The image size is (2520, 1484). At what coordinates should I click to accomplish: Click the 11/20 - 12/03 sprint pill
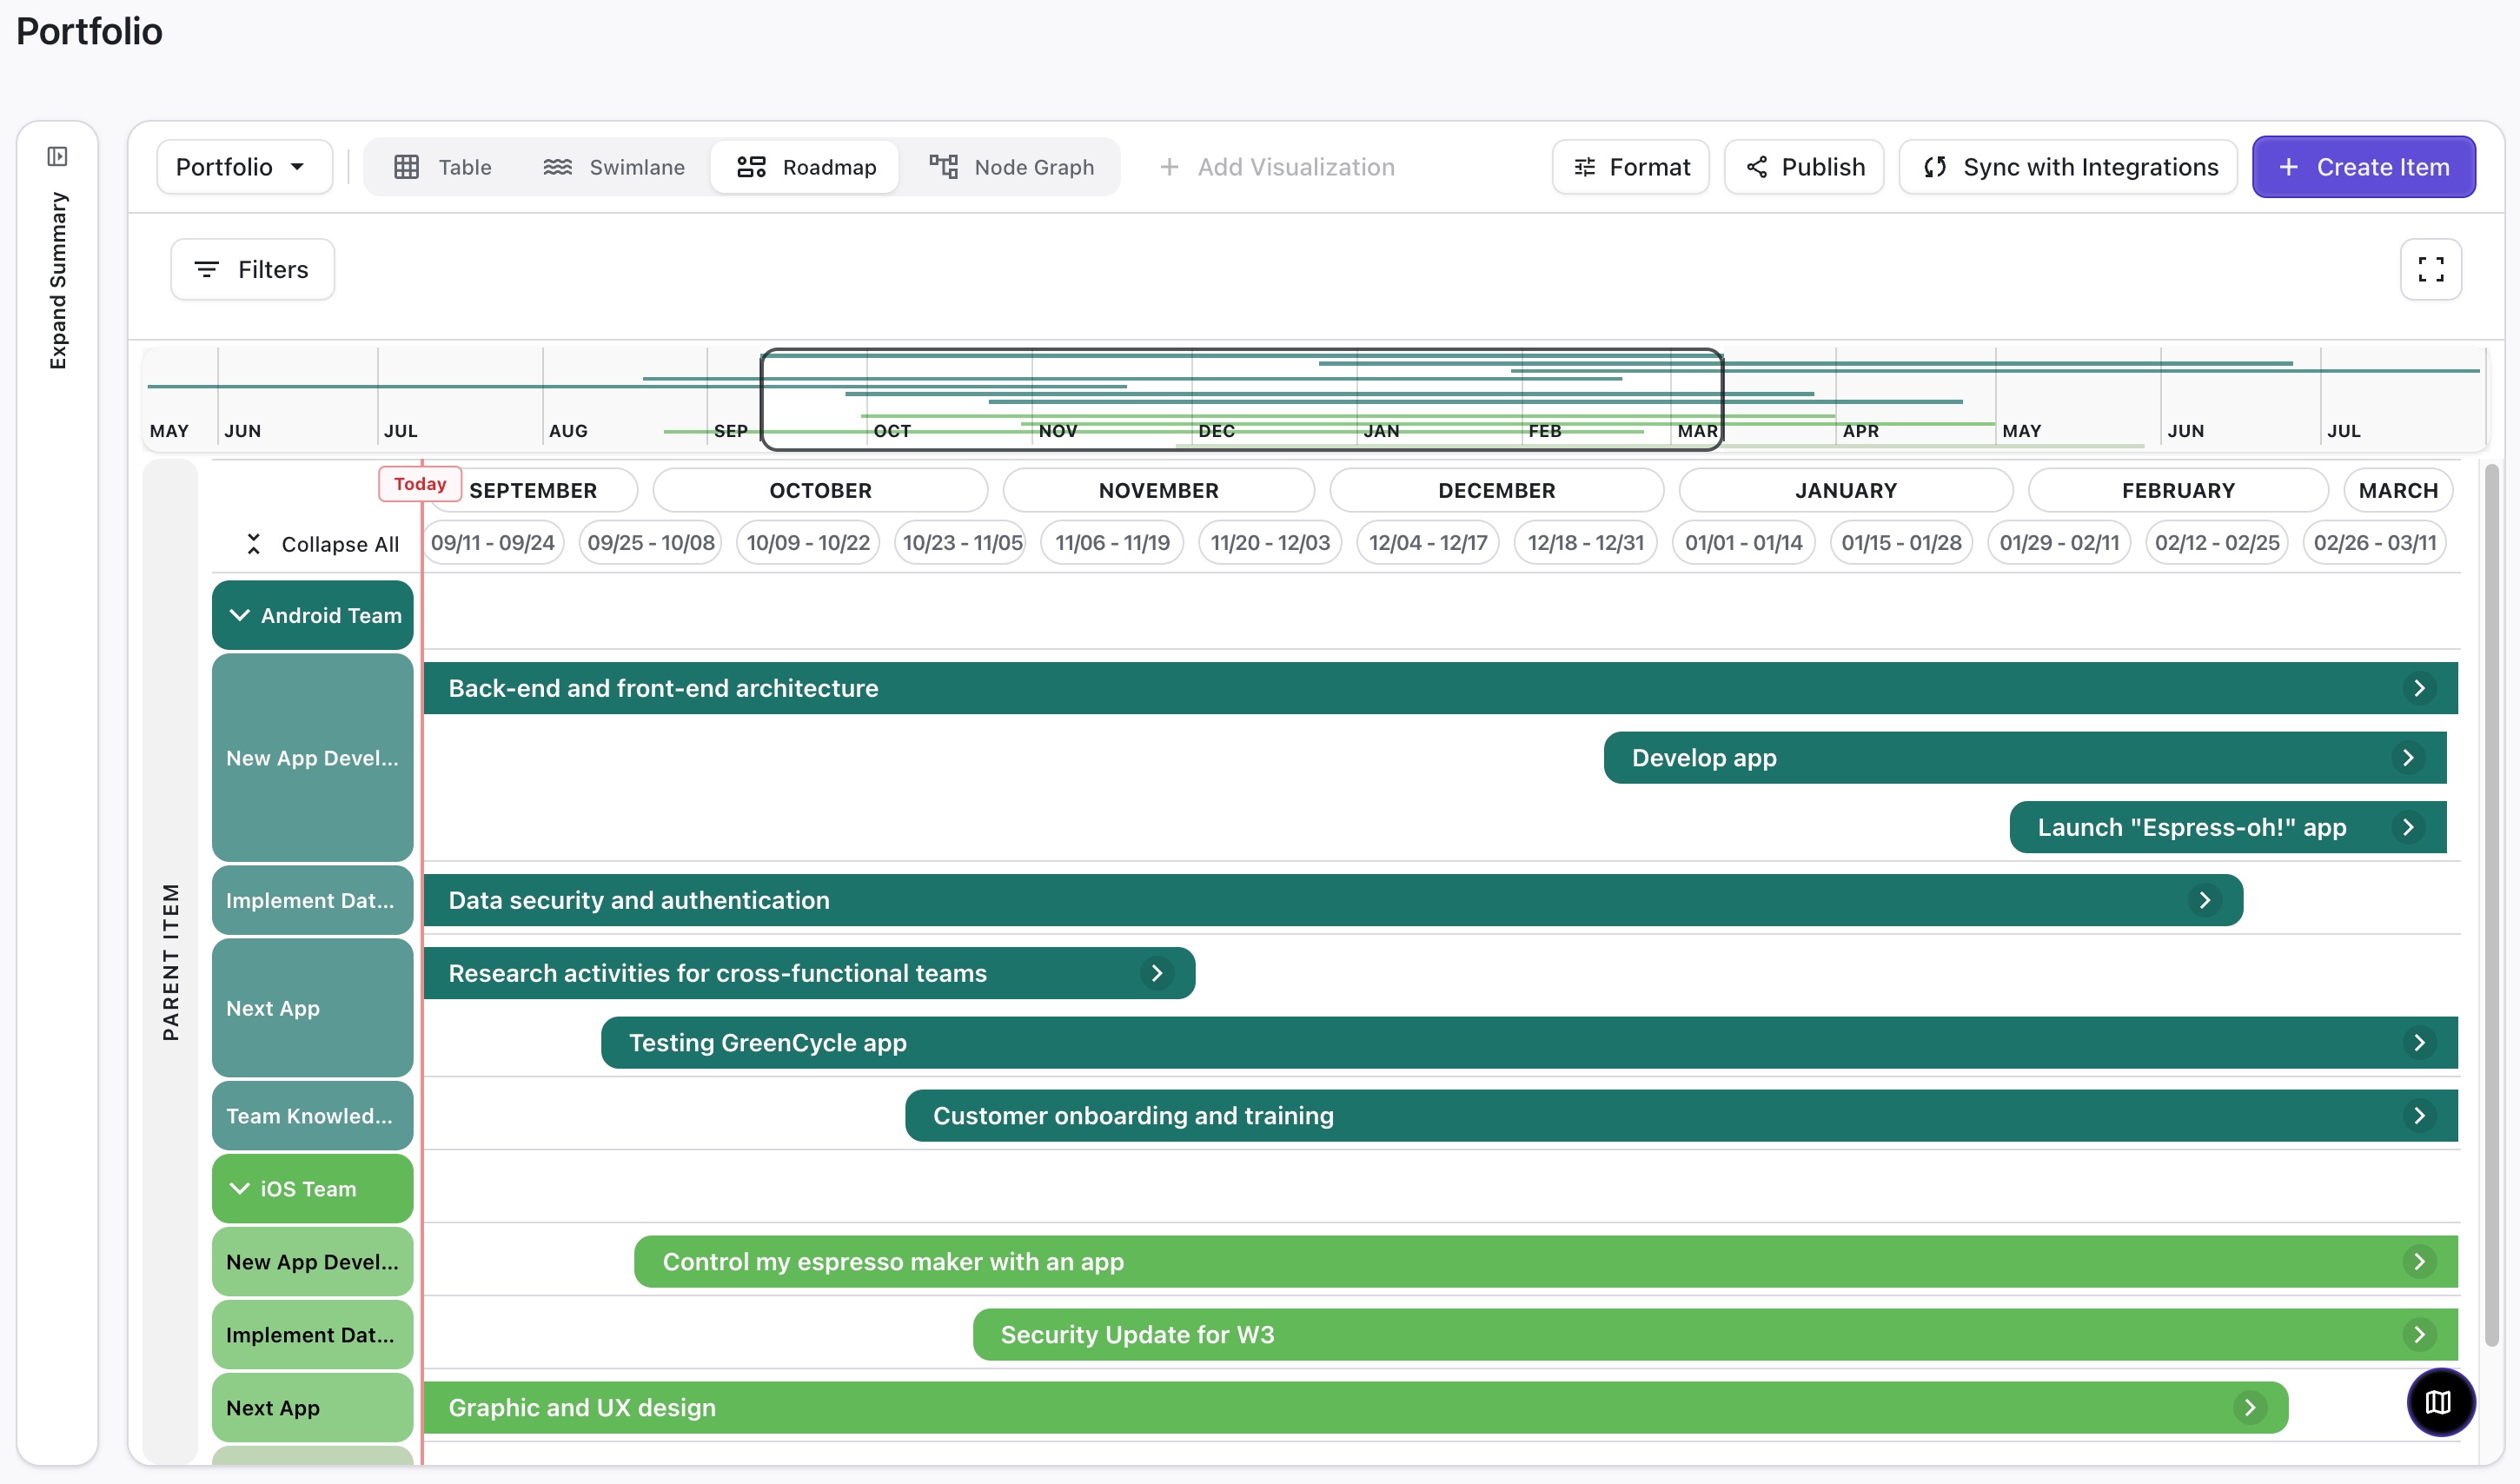click(1270, 543)
